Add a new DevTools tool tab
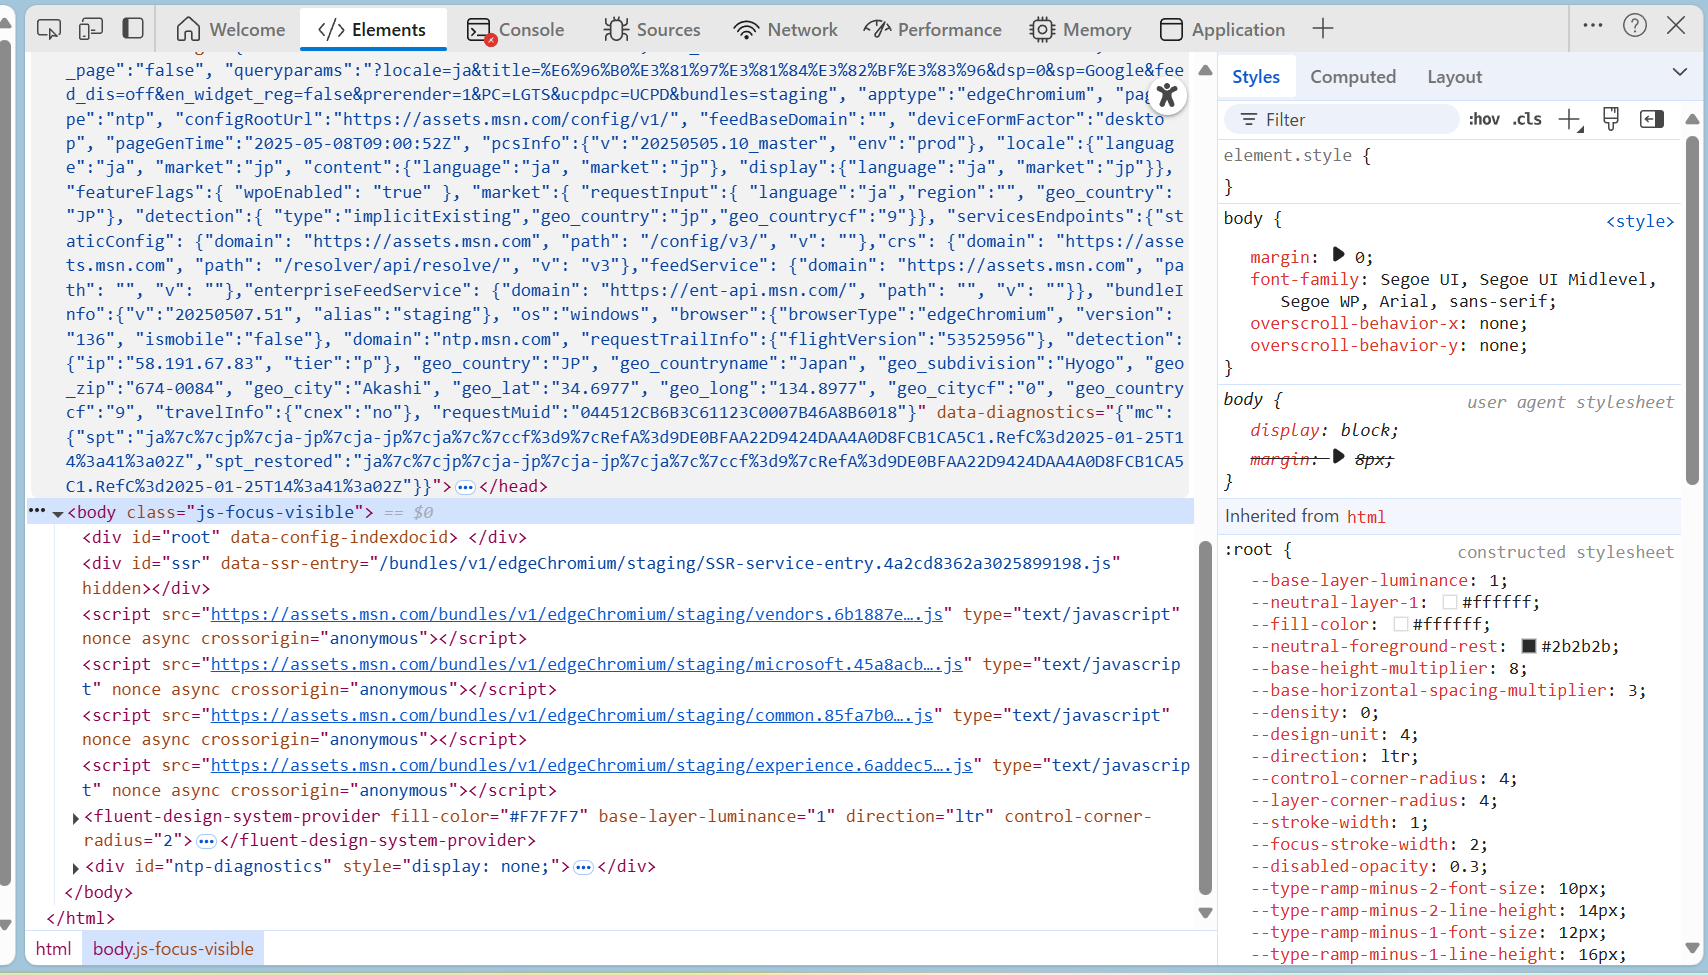This screenshot has height=975, width=1708. coord(1323,29)
